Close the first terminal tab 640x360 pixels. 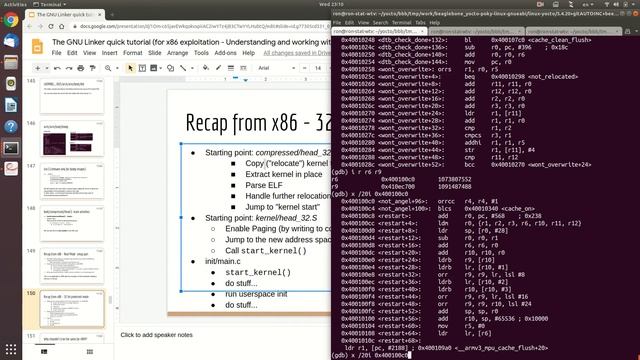422,31
